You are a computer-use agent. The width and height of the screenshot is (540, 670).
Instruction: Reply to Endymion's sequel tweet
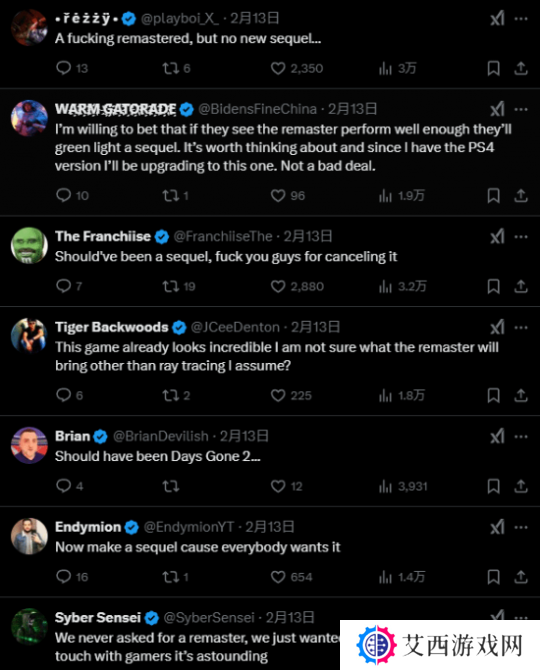64,576
